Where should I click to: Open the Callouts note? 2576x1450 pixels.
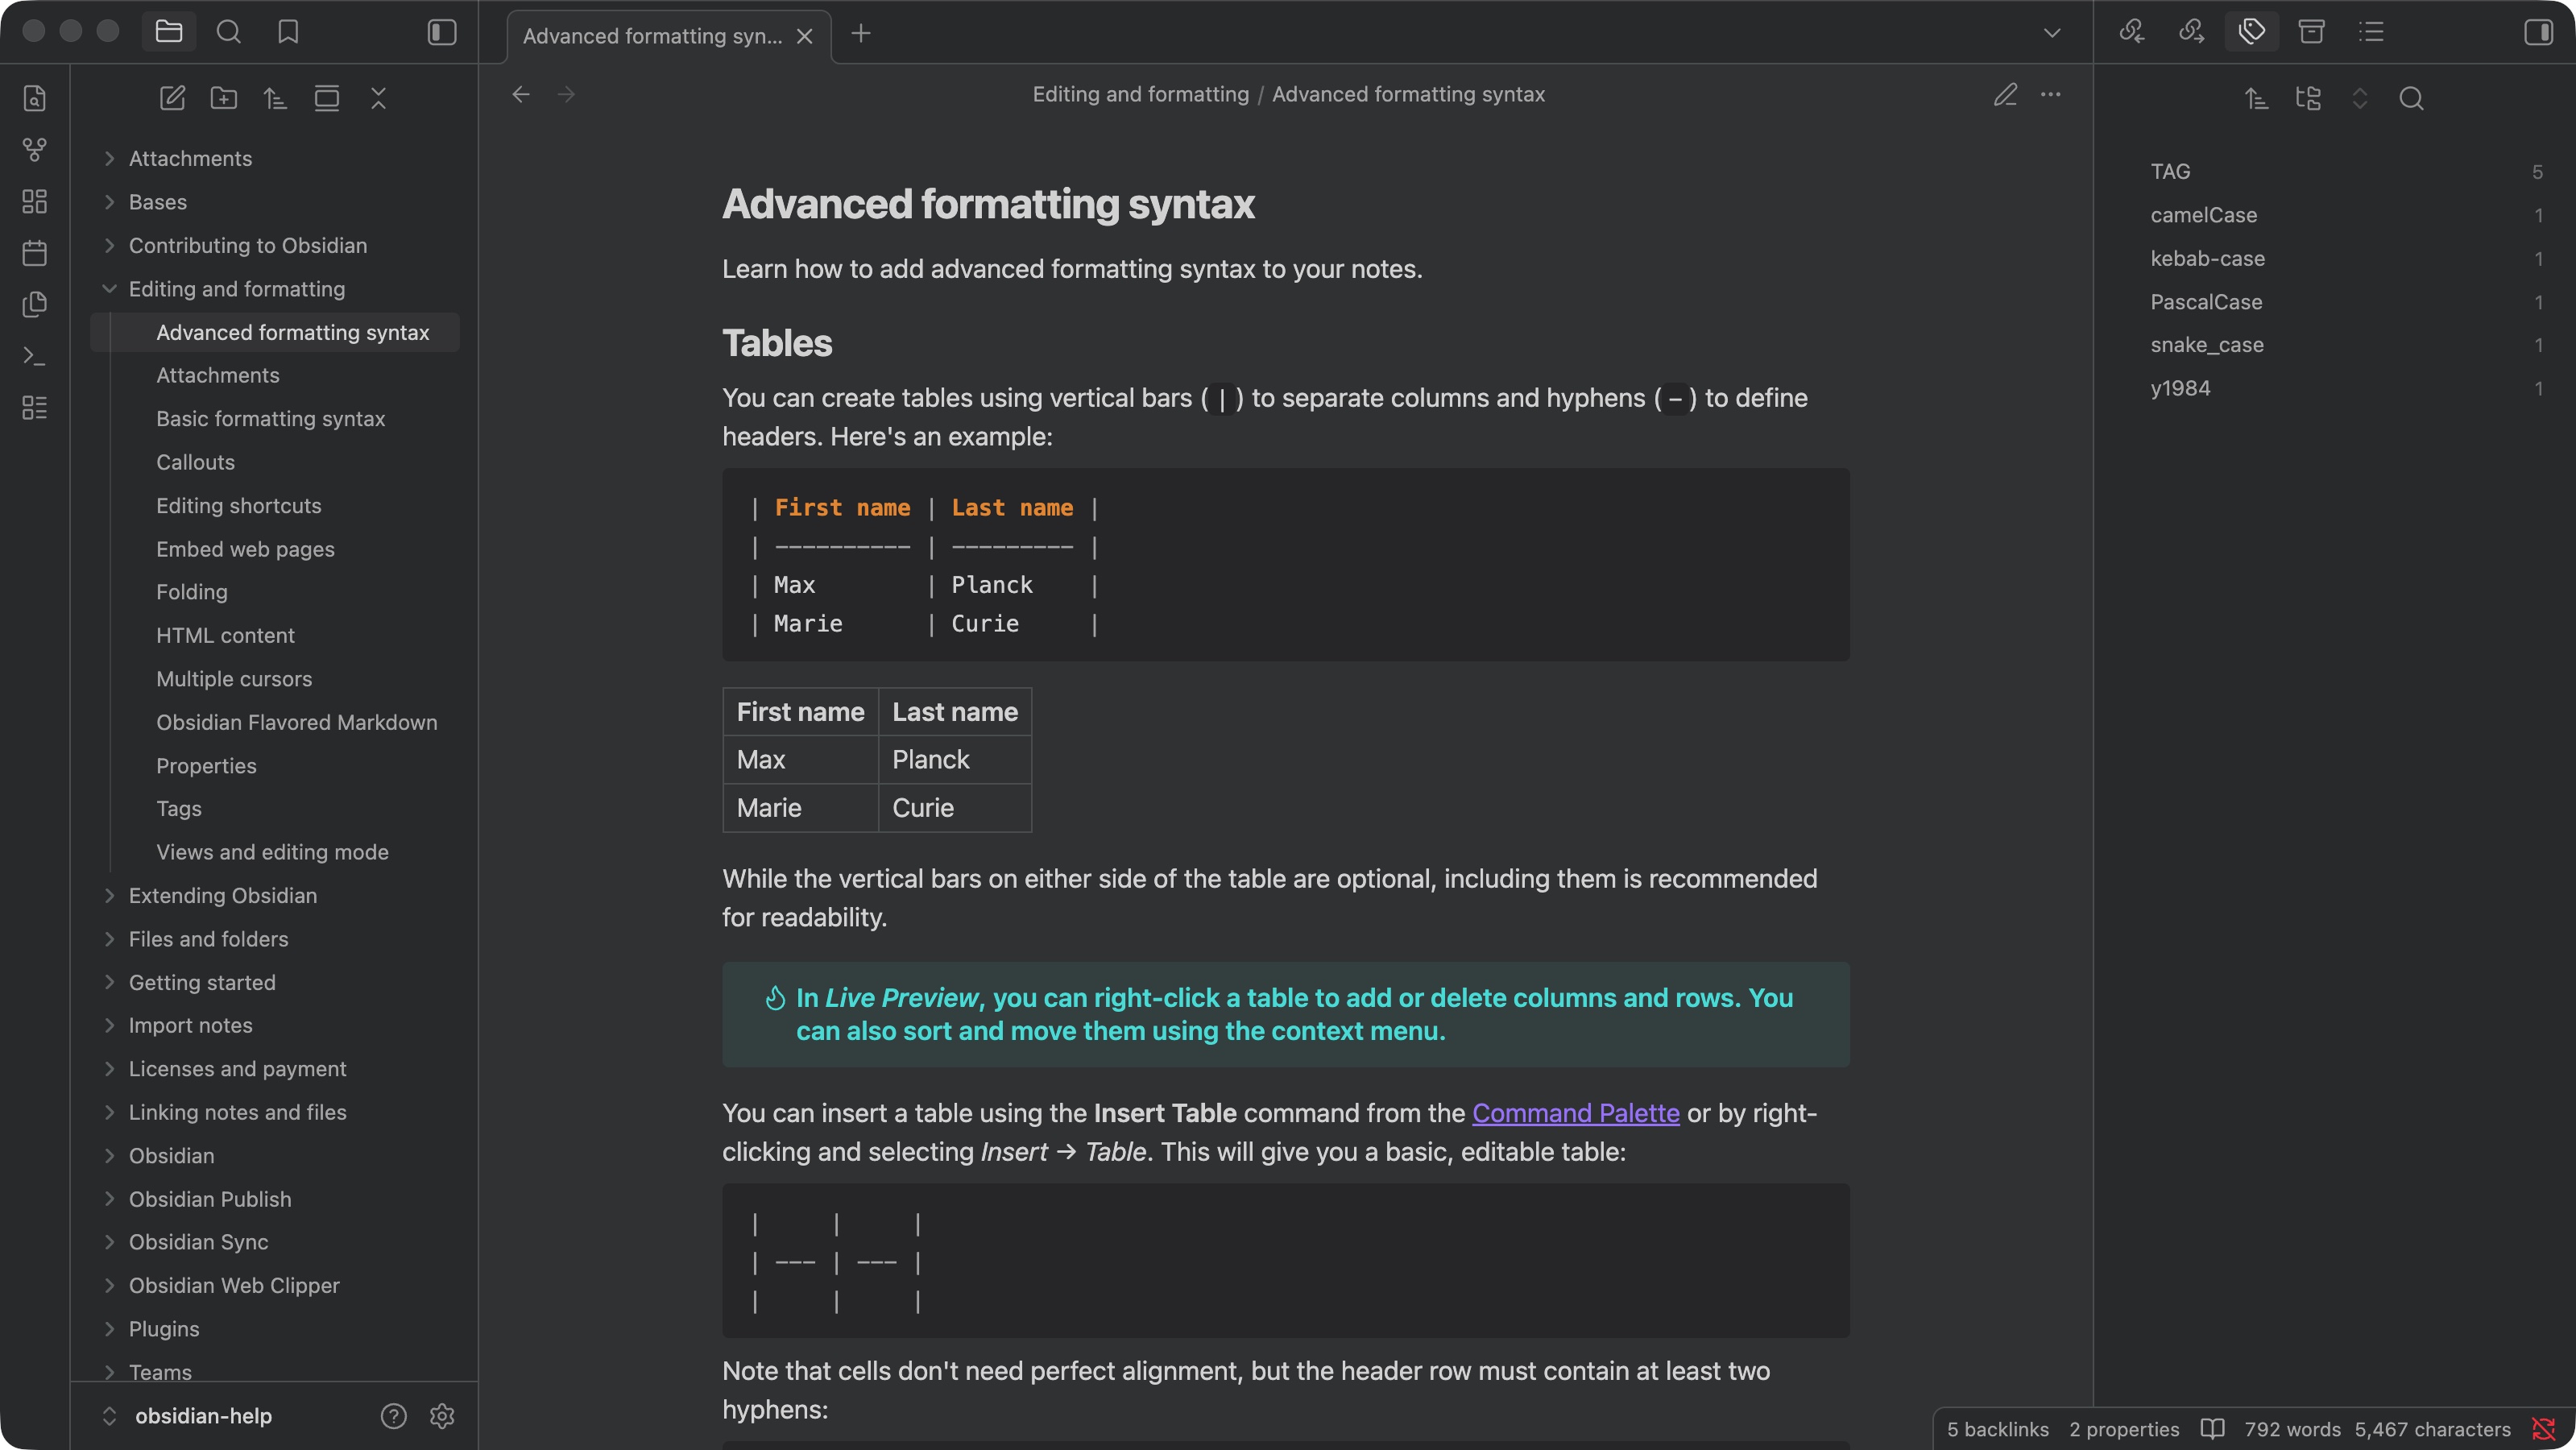coord(195,462)
